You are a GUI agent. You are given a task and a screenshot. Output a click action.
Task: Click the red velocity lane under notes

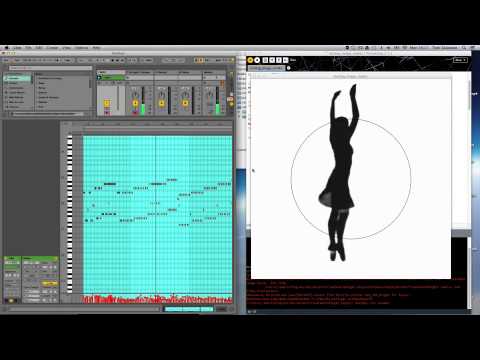(157, 299)
